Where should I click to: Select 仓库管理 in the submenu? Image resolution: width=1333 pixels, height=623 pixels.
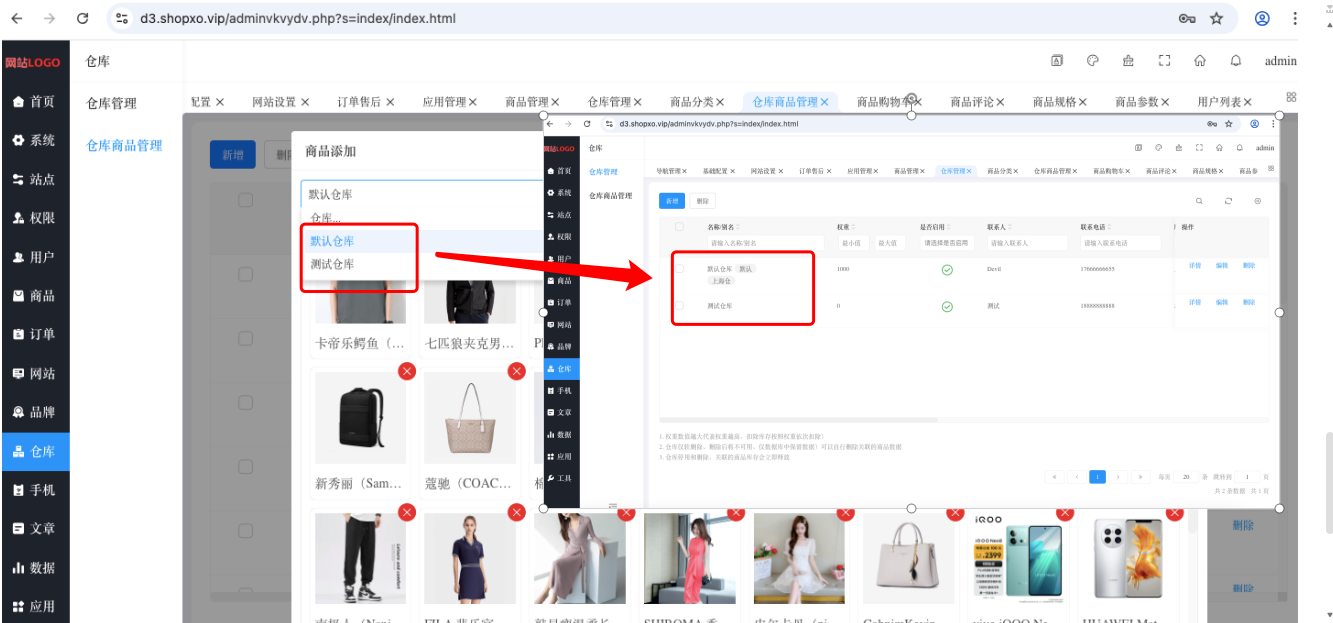point(111,103)
